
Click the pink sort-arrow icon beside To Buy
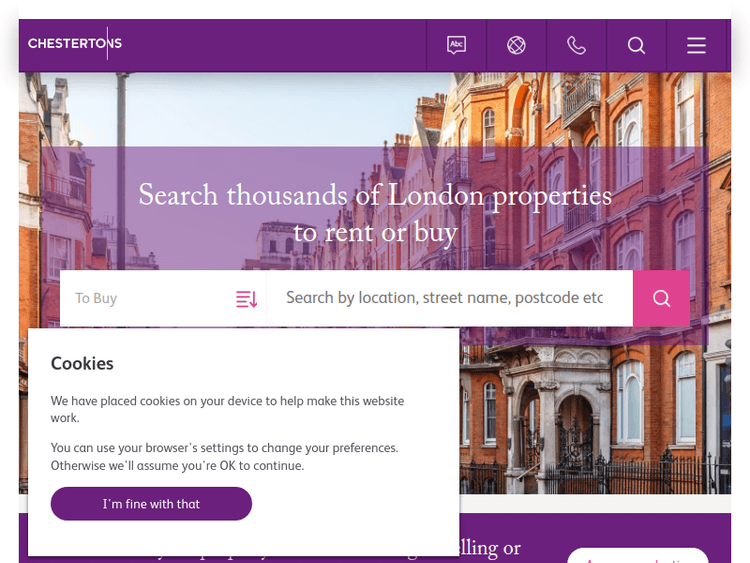pos(246,299)
